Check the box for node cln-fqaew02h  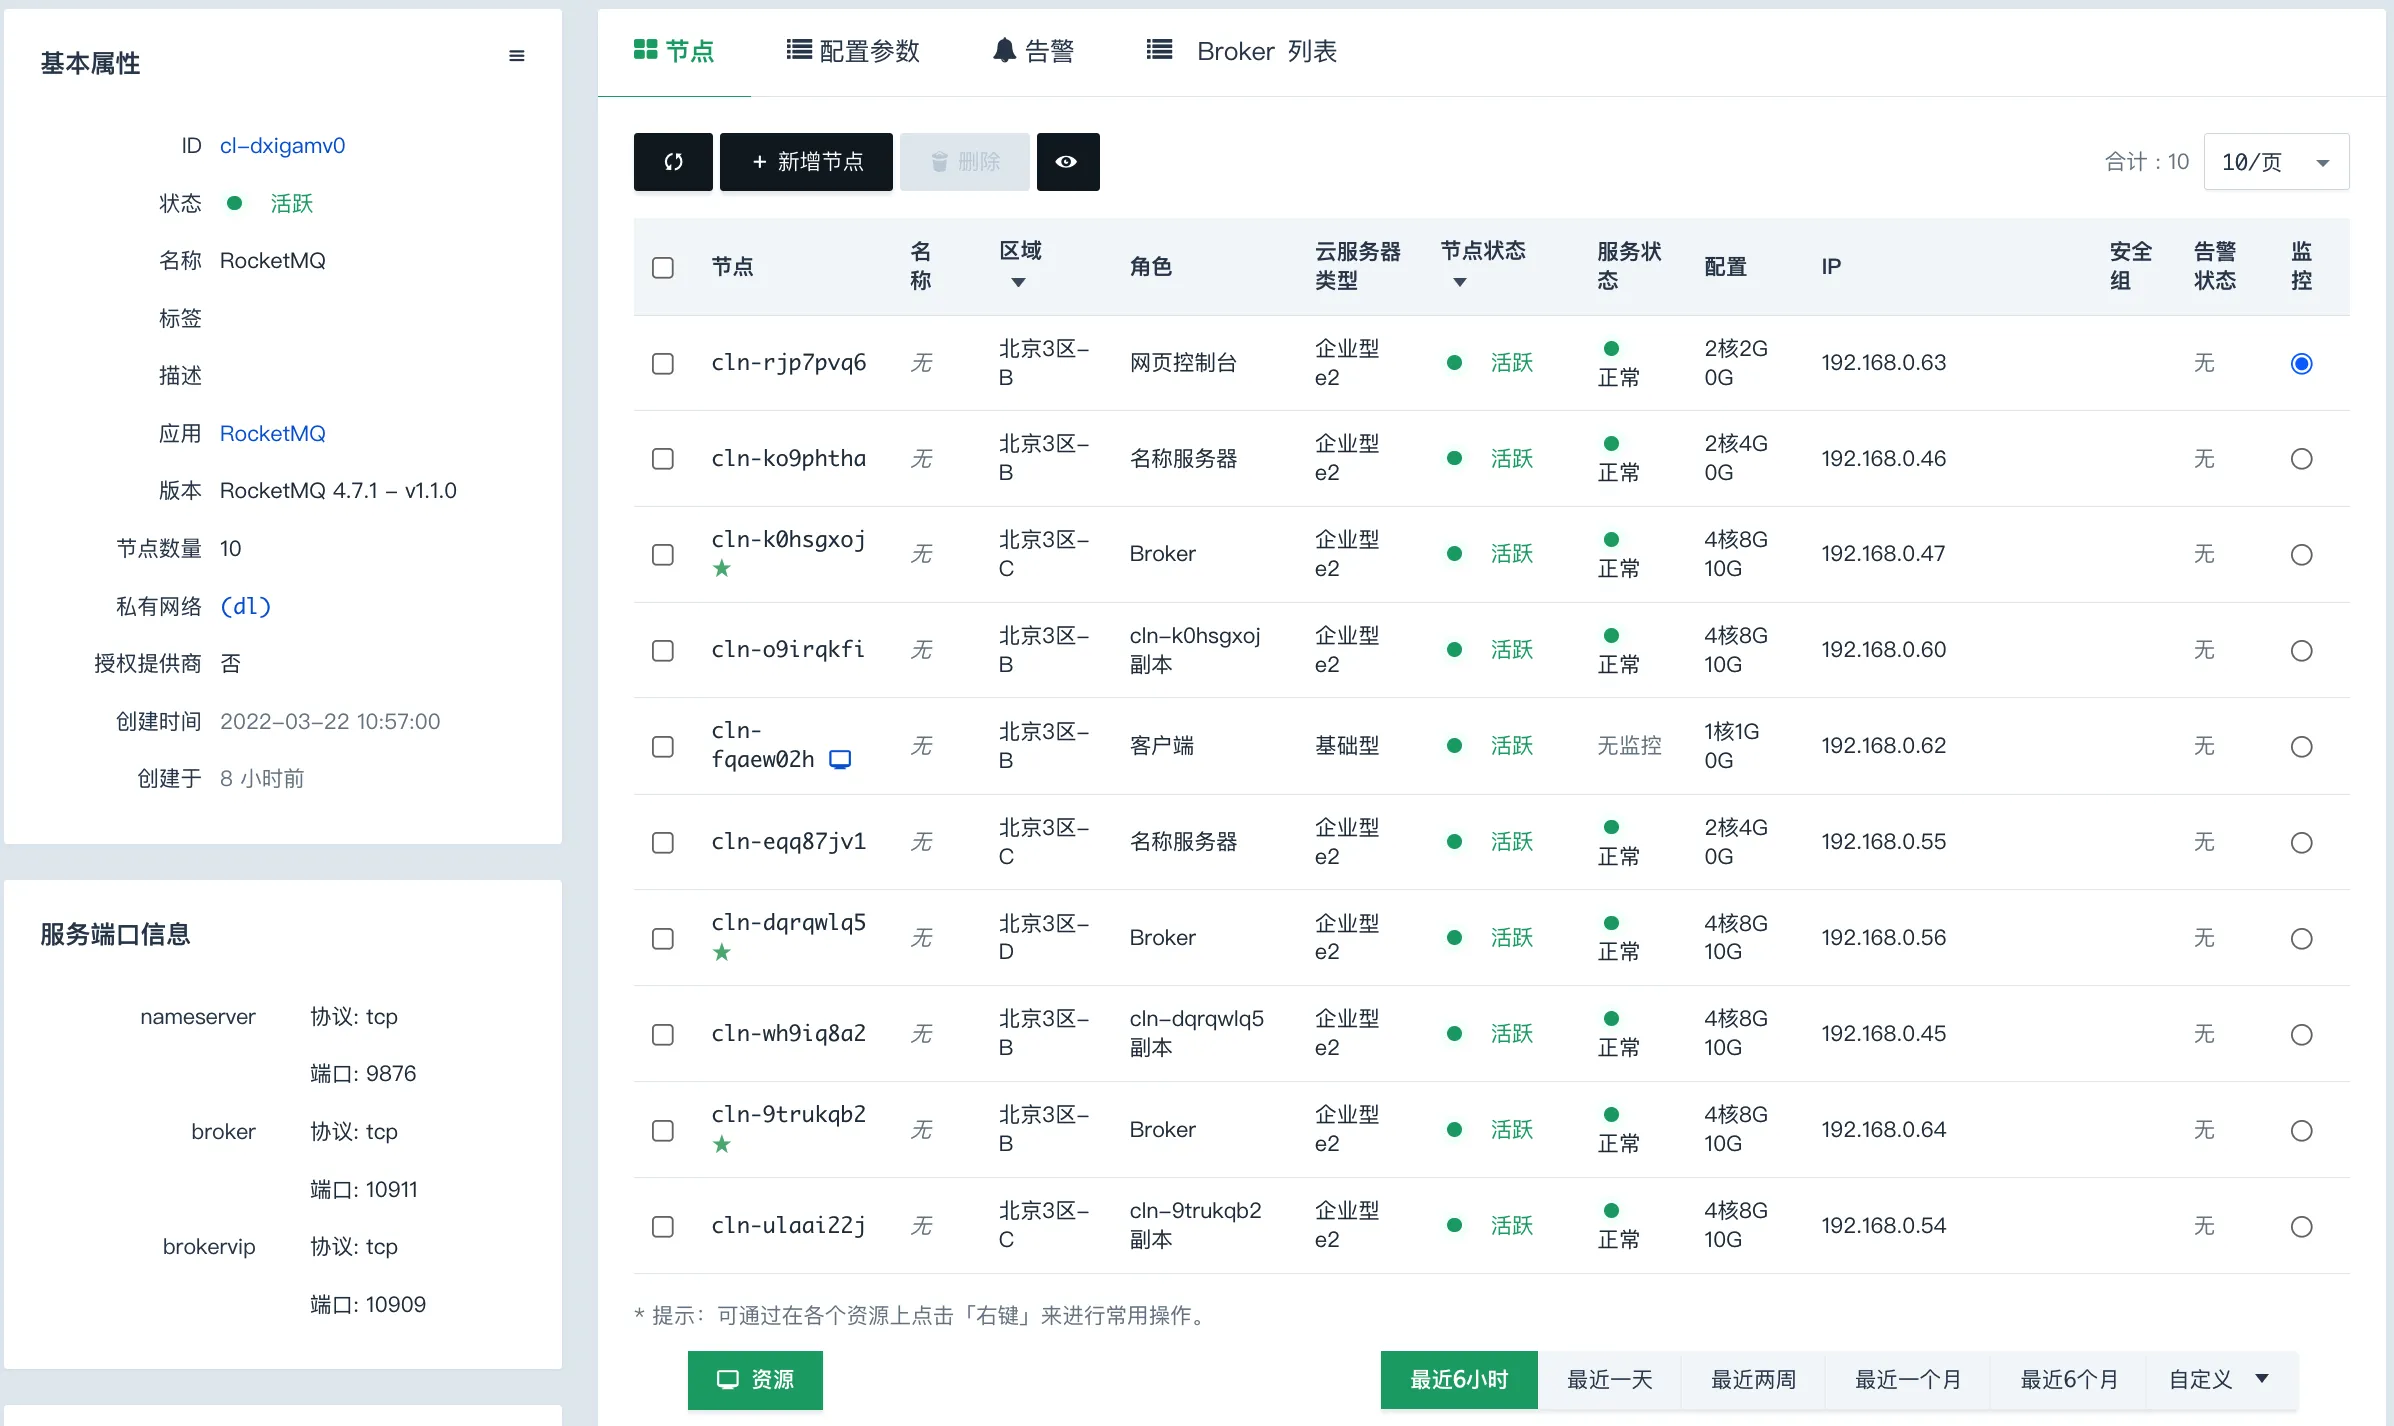[x=663, y=747]
